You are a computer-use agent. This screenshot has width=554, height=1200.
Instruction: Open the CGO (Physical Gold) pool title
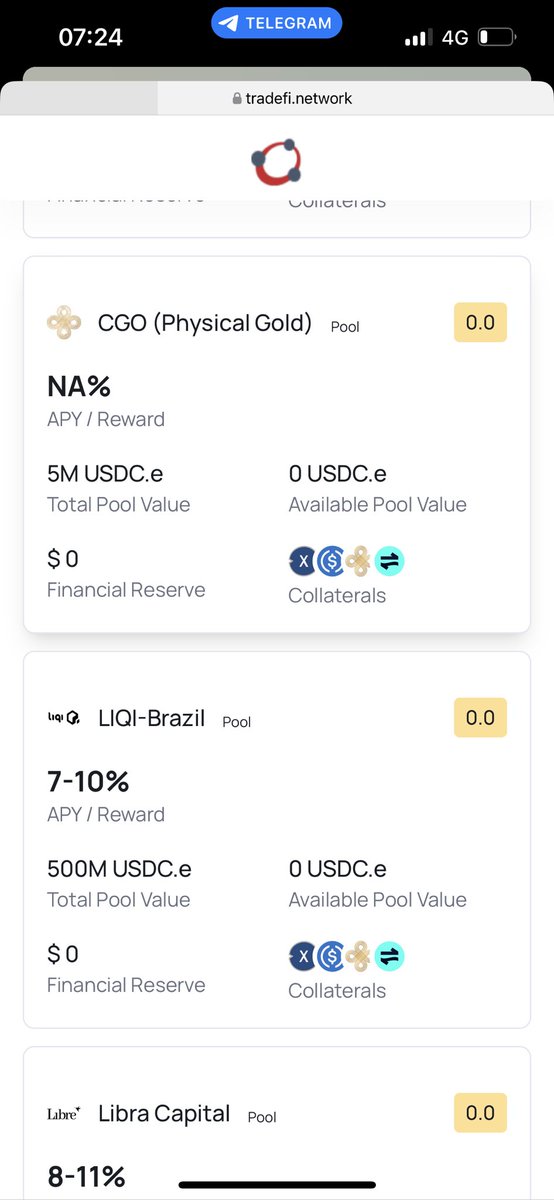205,323
